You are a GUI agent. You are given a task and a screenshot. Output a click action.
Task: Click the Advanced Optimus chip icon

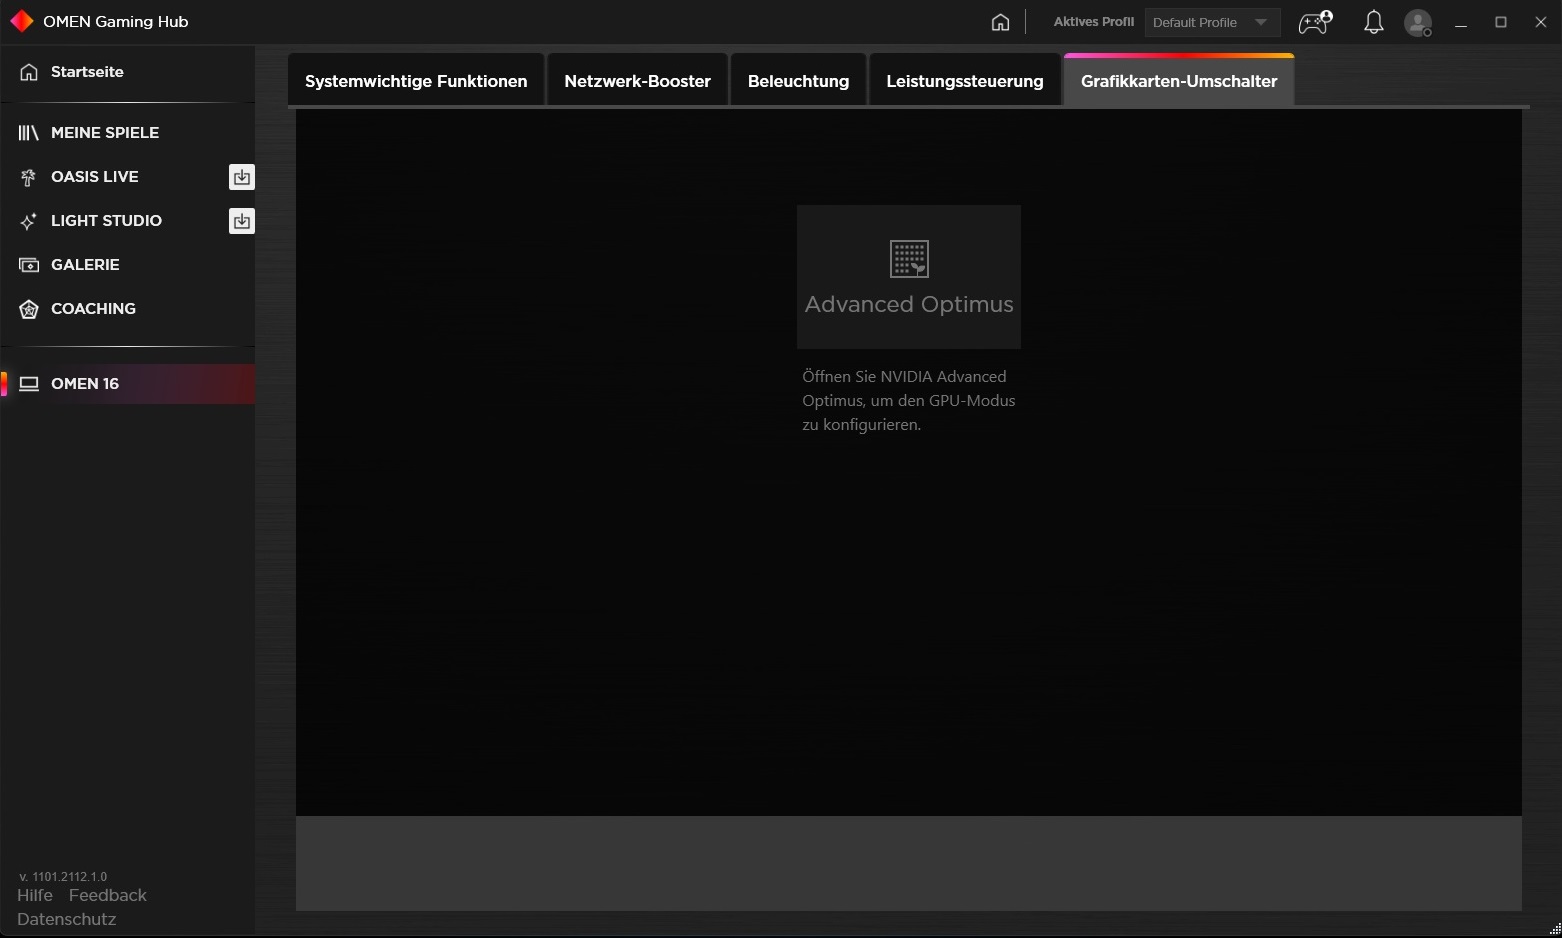[x=909, y=259]
